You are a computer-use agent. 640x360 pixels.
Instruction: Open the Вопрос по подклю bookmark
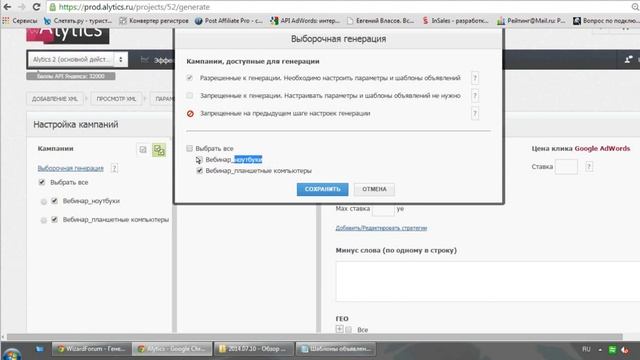(606, 20)
